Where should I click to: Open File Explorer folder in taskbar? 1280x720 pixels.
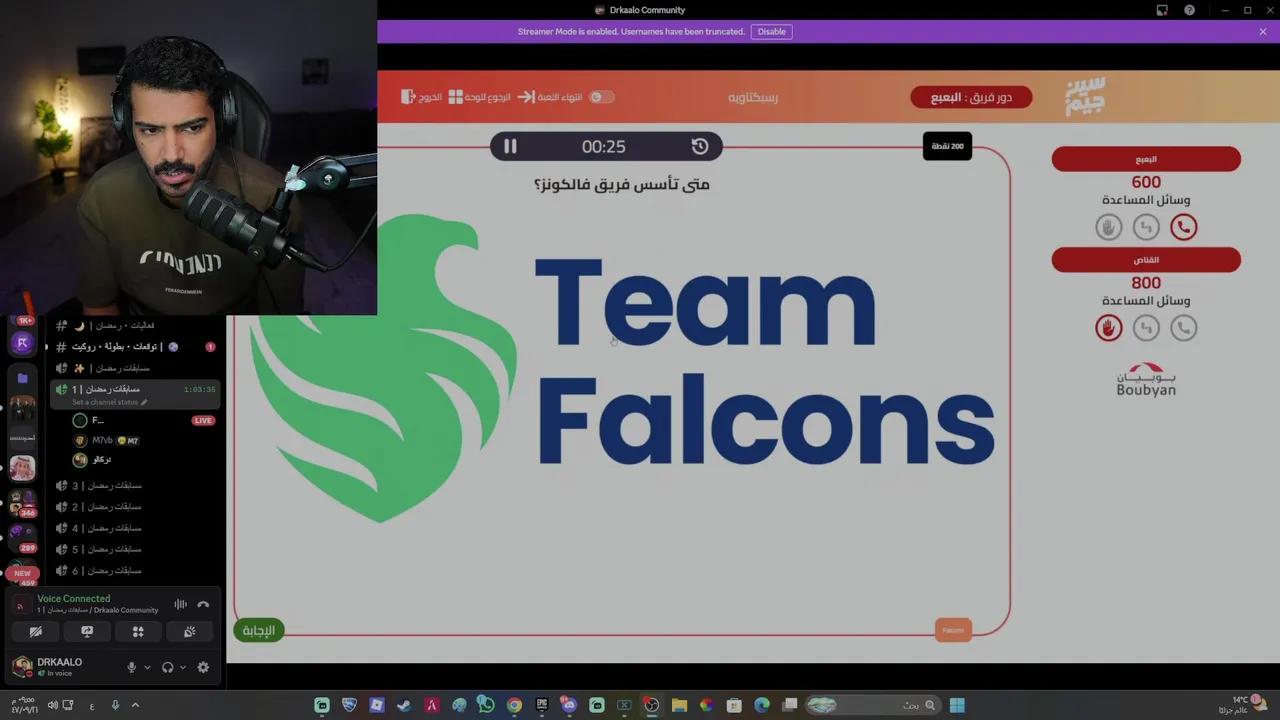coord(679,705)
